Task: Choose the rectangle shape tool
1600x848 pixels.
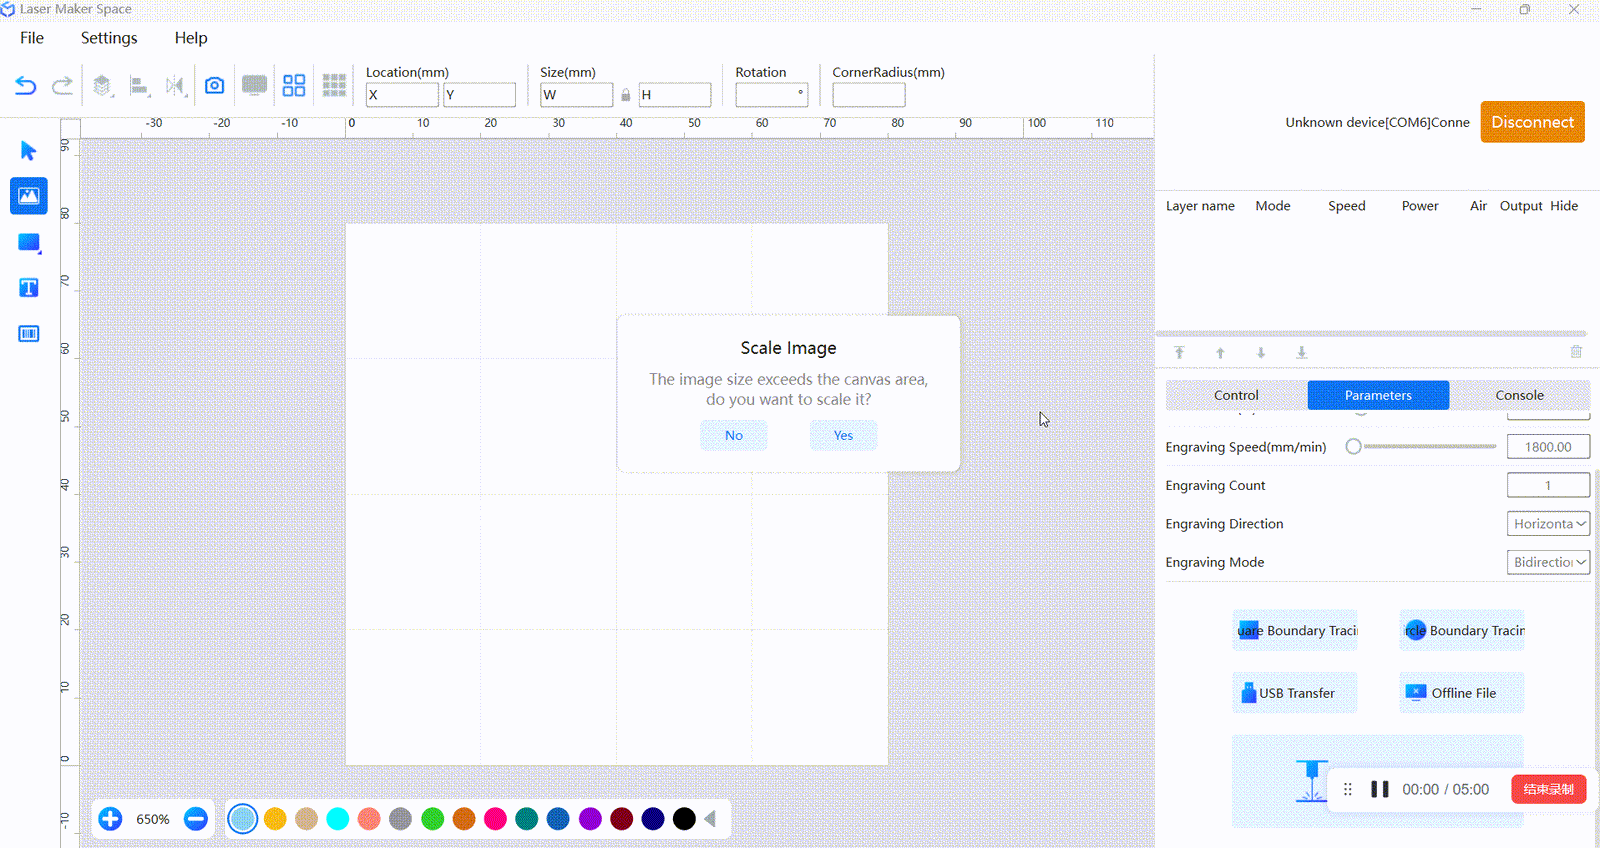Action: pyautogui.click(x=29, y=243)
